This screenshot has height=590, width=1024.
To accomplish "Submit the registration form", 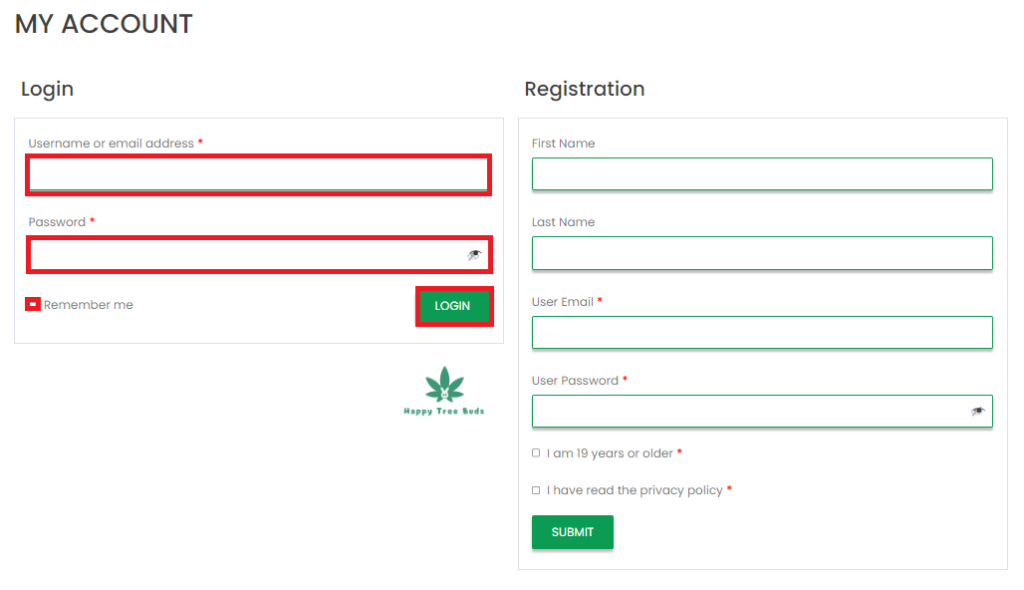I will click(572, 532).
